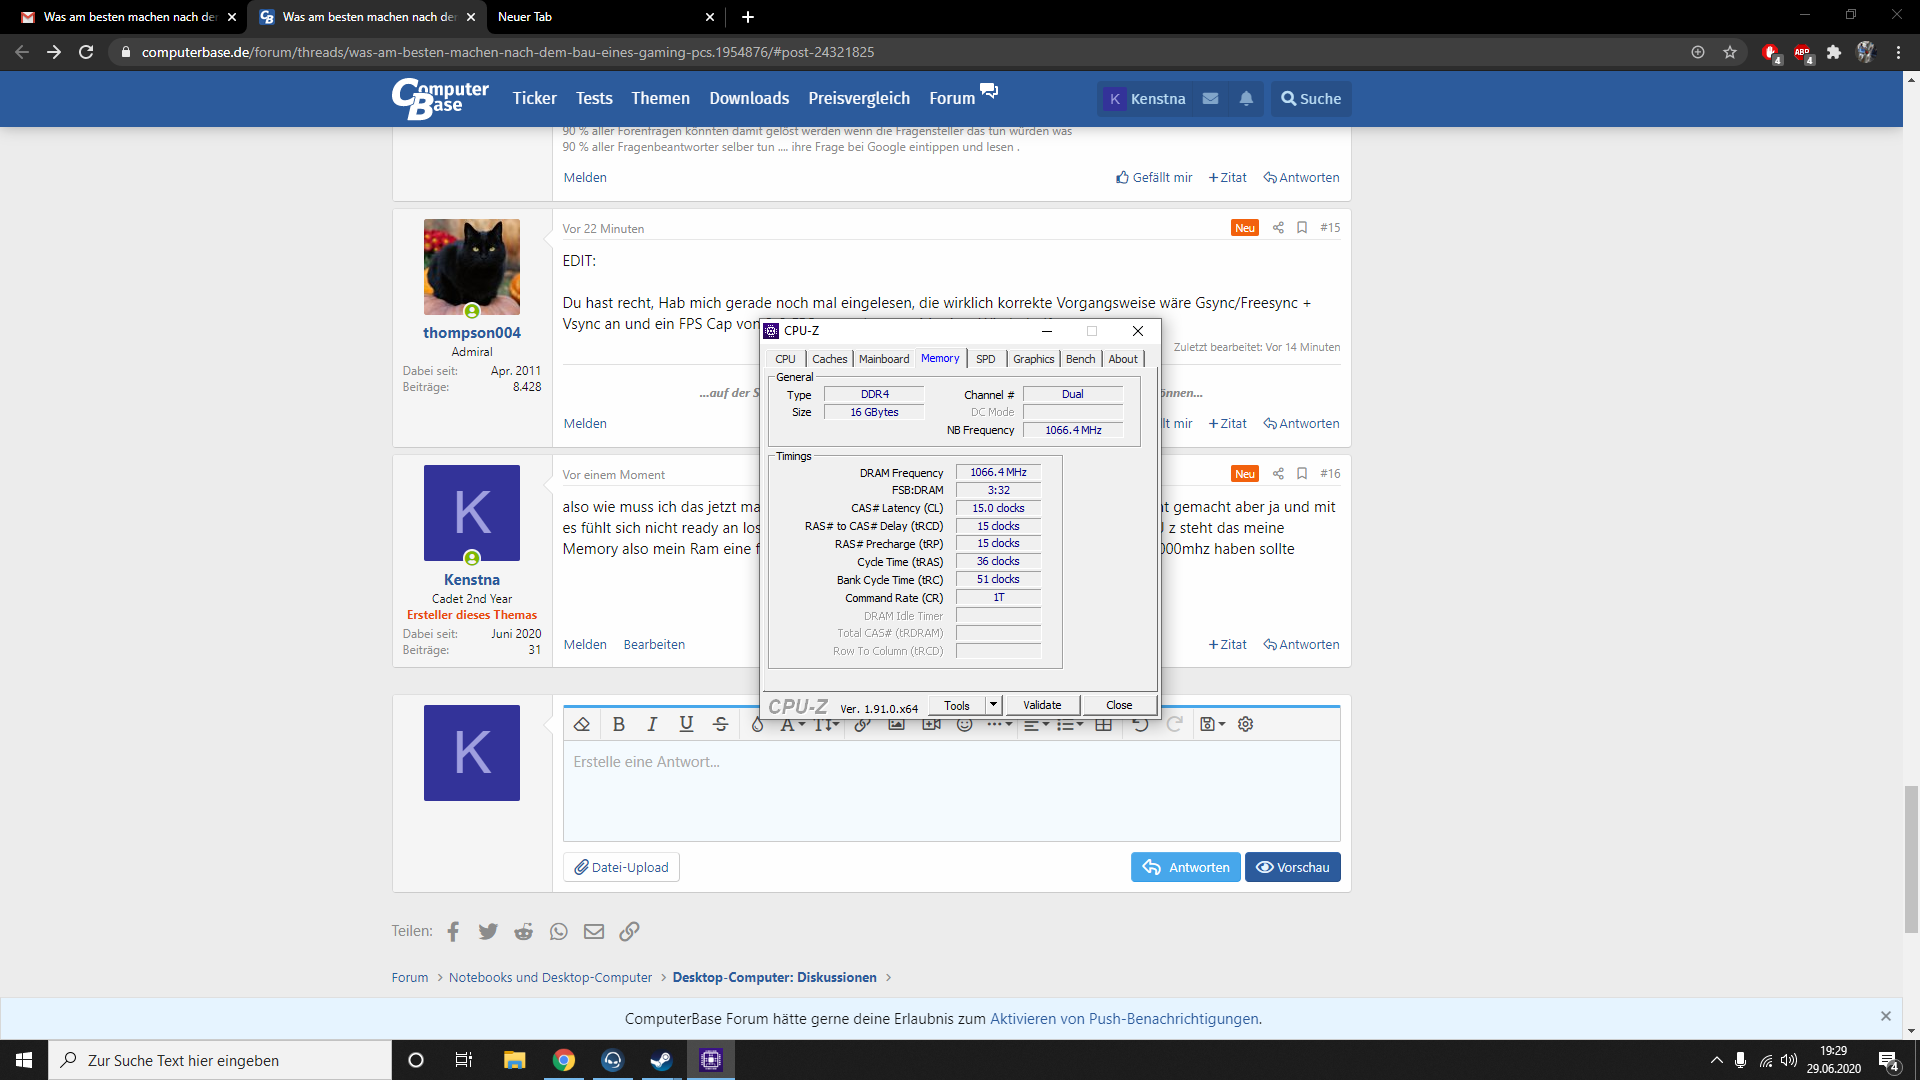Open the editor settings gear icon
Screen dimensions: 1920x1080
click(1245, 724)
